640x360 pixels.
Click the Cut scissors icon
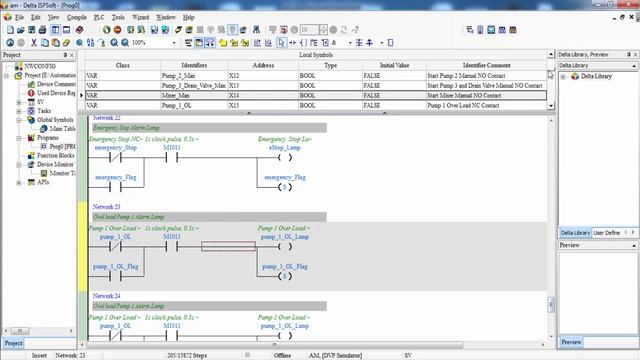click(34, 42)
